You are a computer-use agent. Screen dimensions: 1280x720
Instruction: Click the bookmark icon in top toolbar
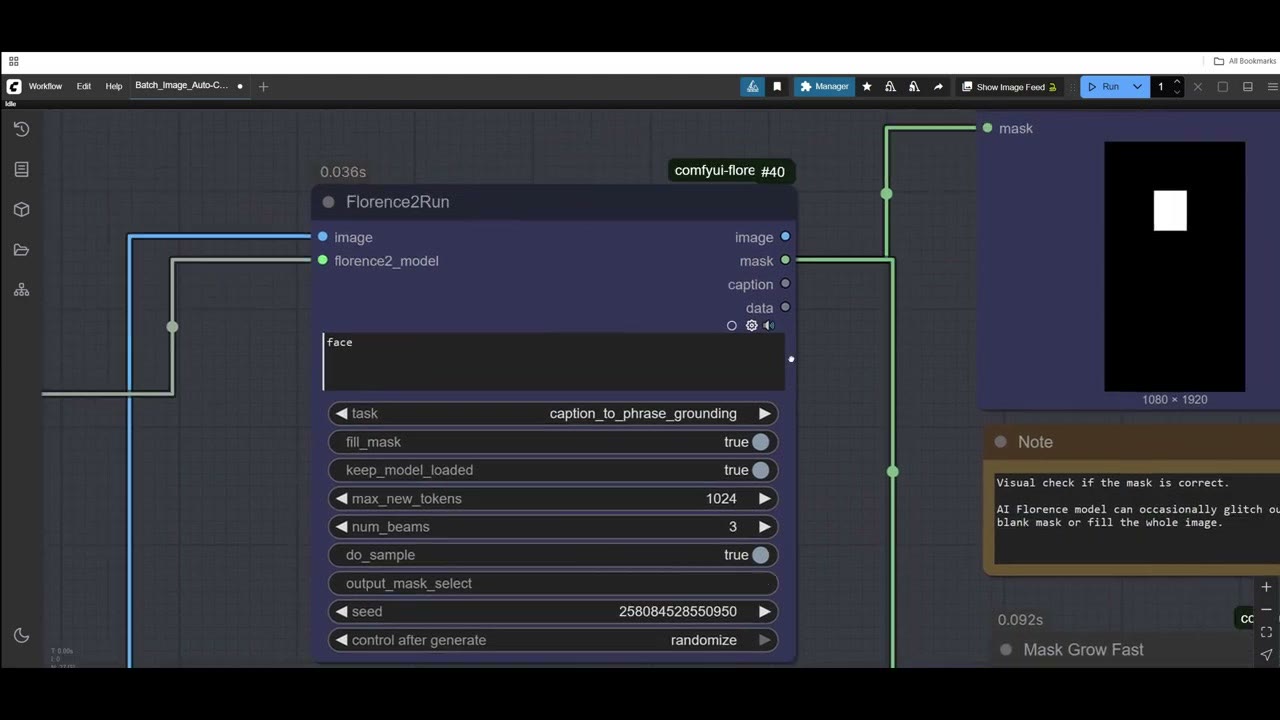click(777, 87)
